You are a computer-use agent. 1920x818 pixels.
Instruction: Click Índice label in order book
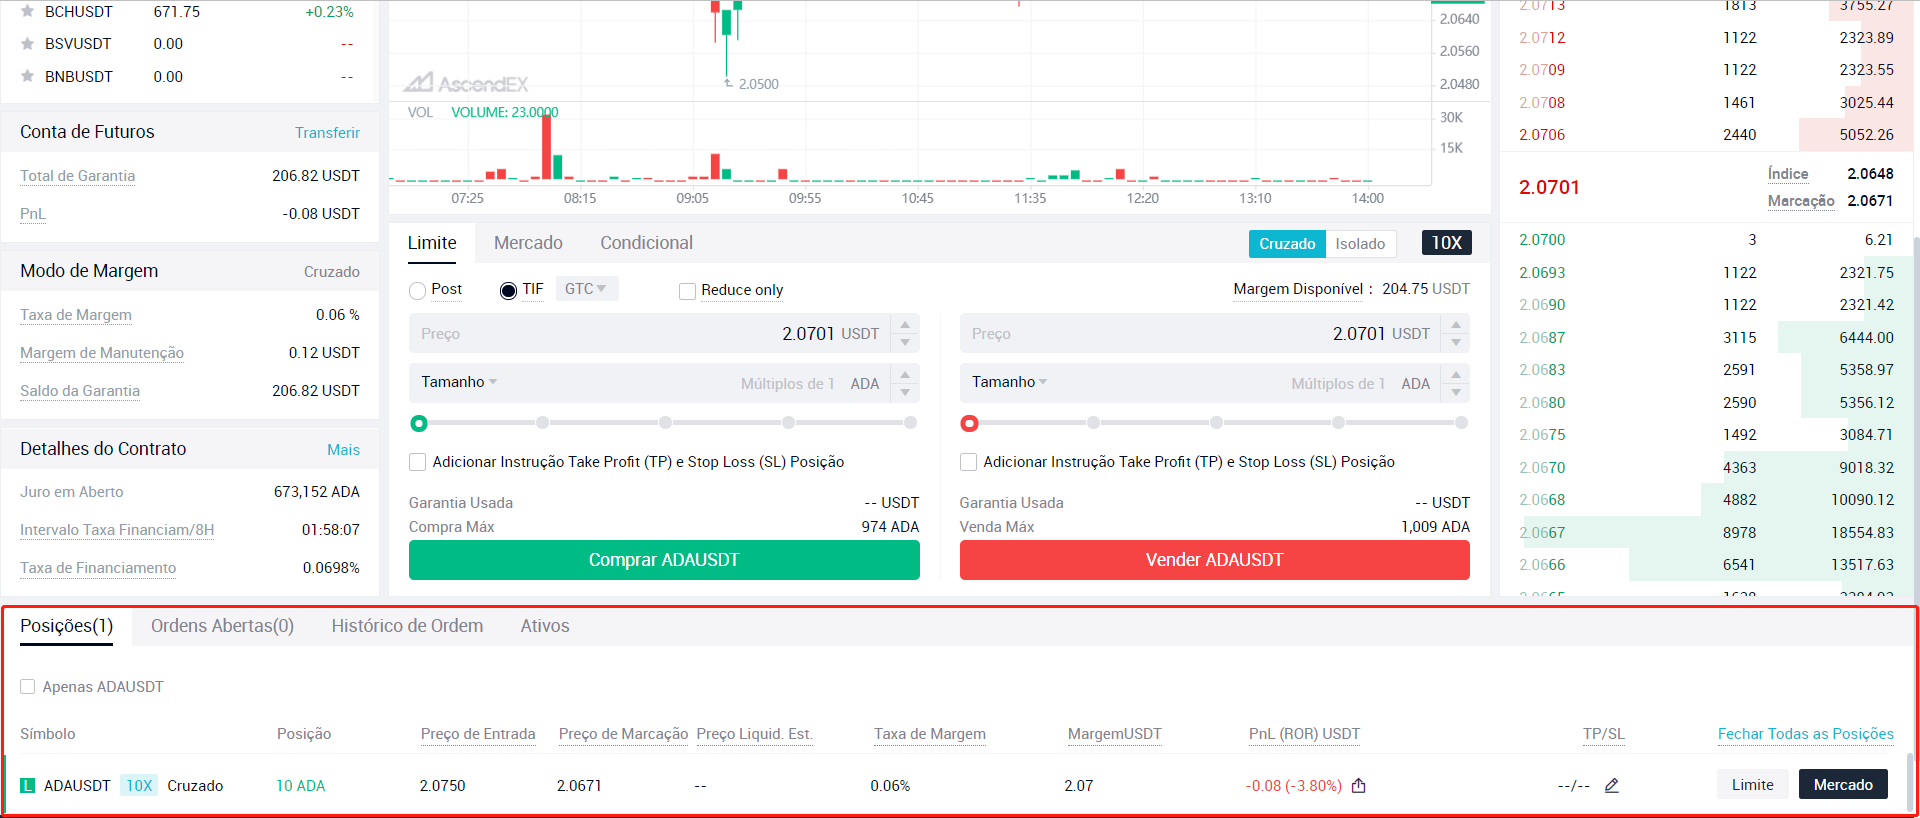(1787, 174)
